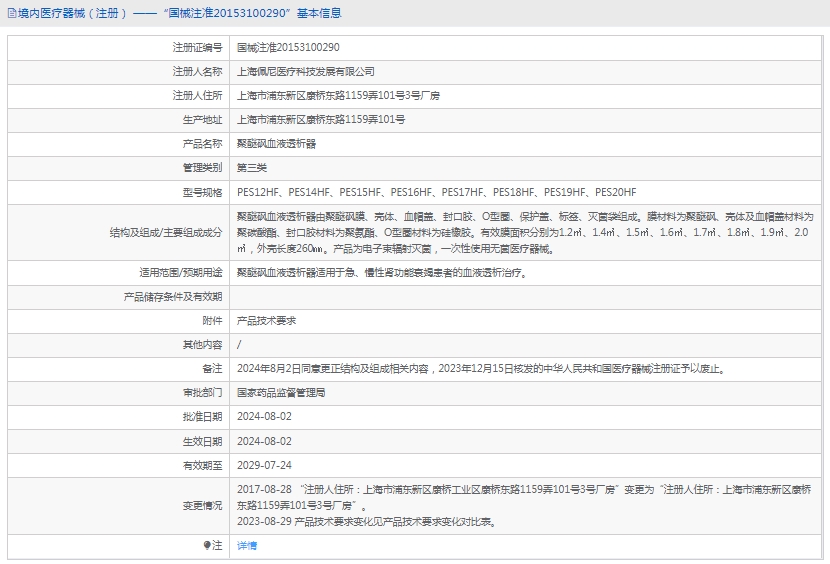
Task: Open the 详情 link in the note row
Action: click(x=247, y=545)
